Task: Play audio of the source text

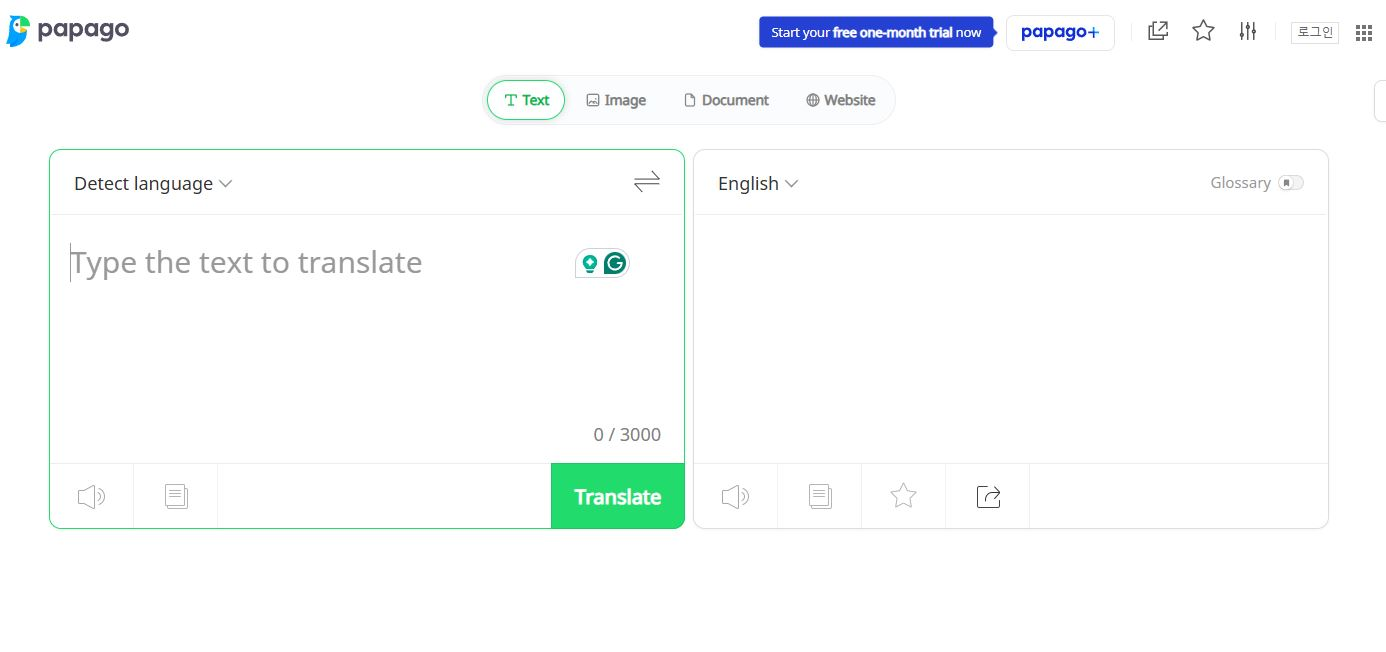Action: click(91, 496)
